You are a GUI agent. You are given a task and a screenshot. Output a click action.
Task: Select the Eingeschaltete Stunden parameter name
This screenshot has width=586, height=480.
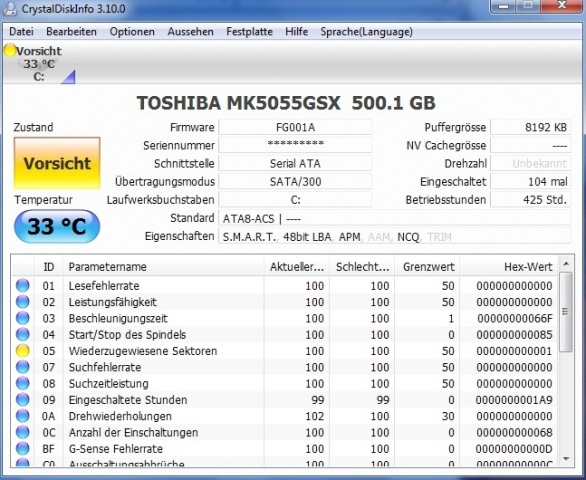click(x=128, y=400)
